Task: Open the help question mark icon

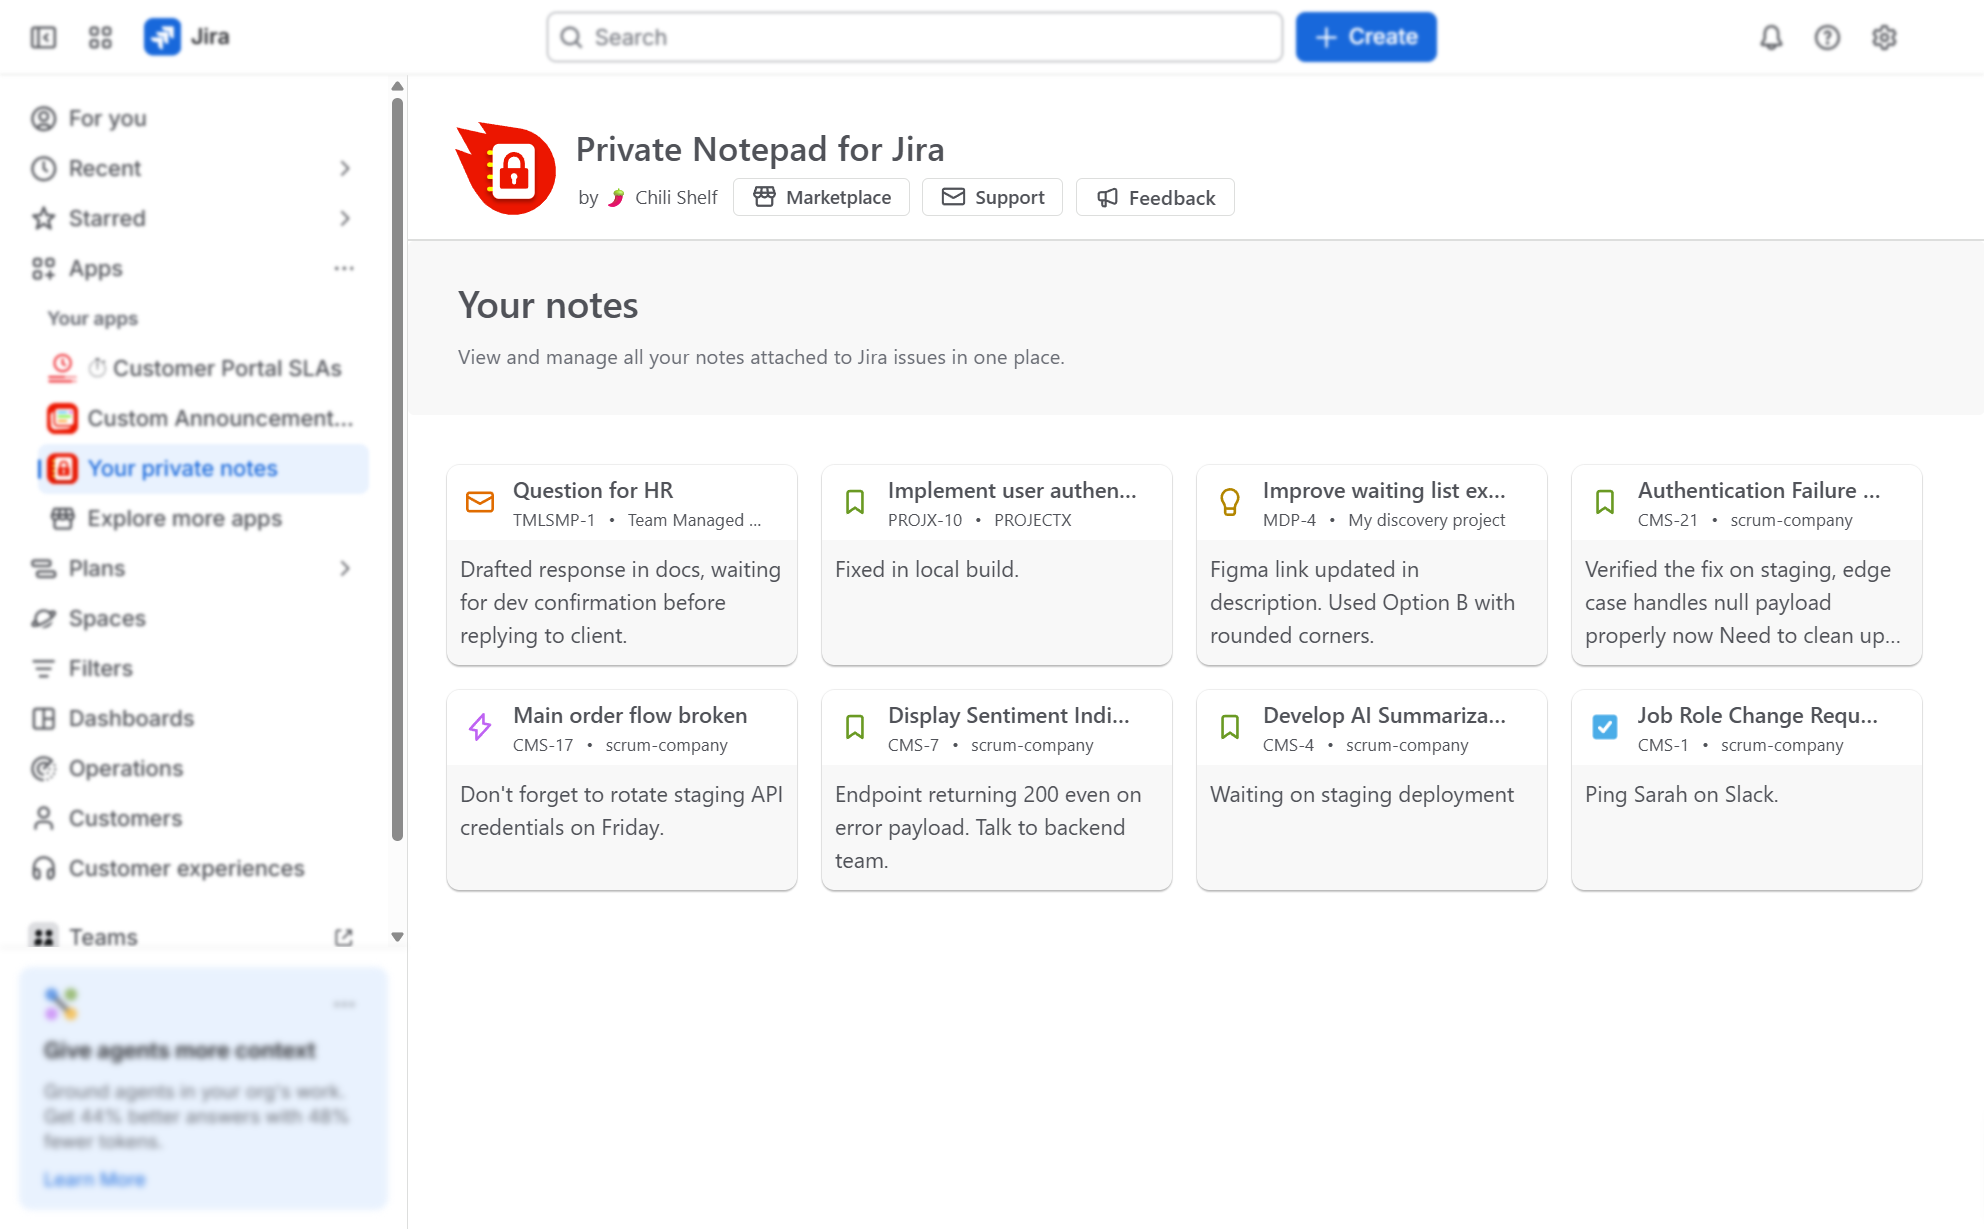Action: point(1827,37)
